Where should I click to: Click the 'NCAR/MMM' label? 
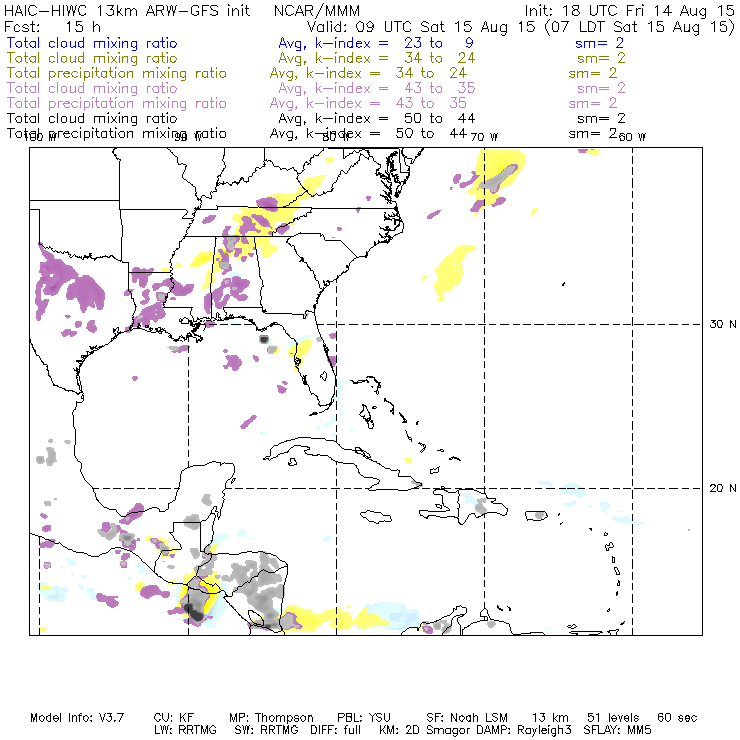317,10
